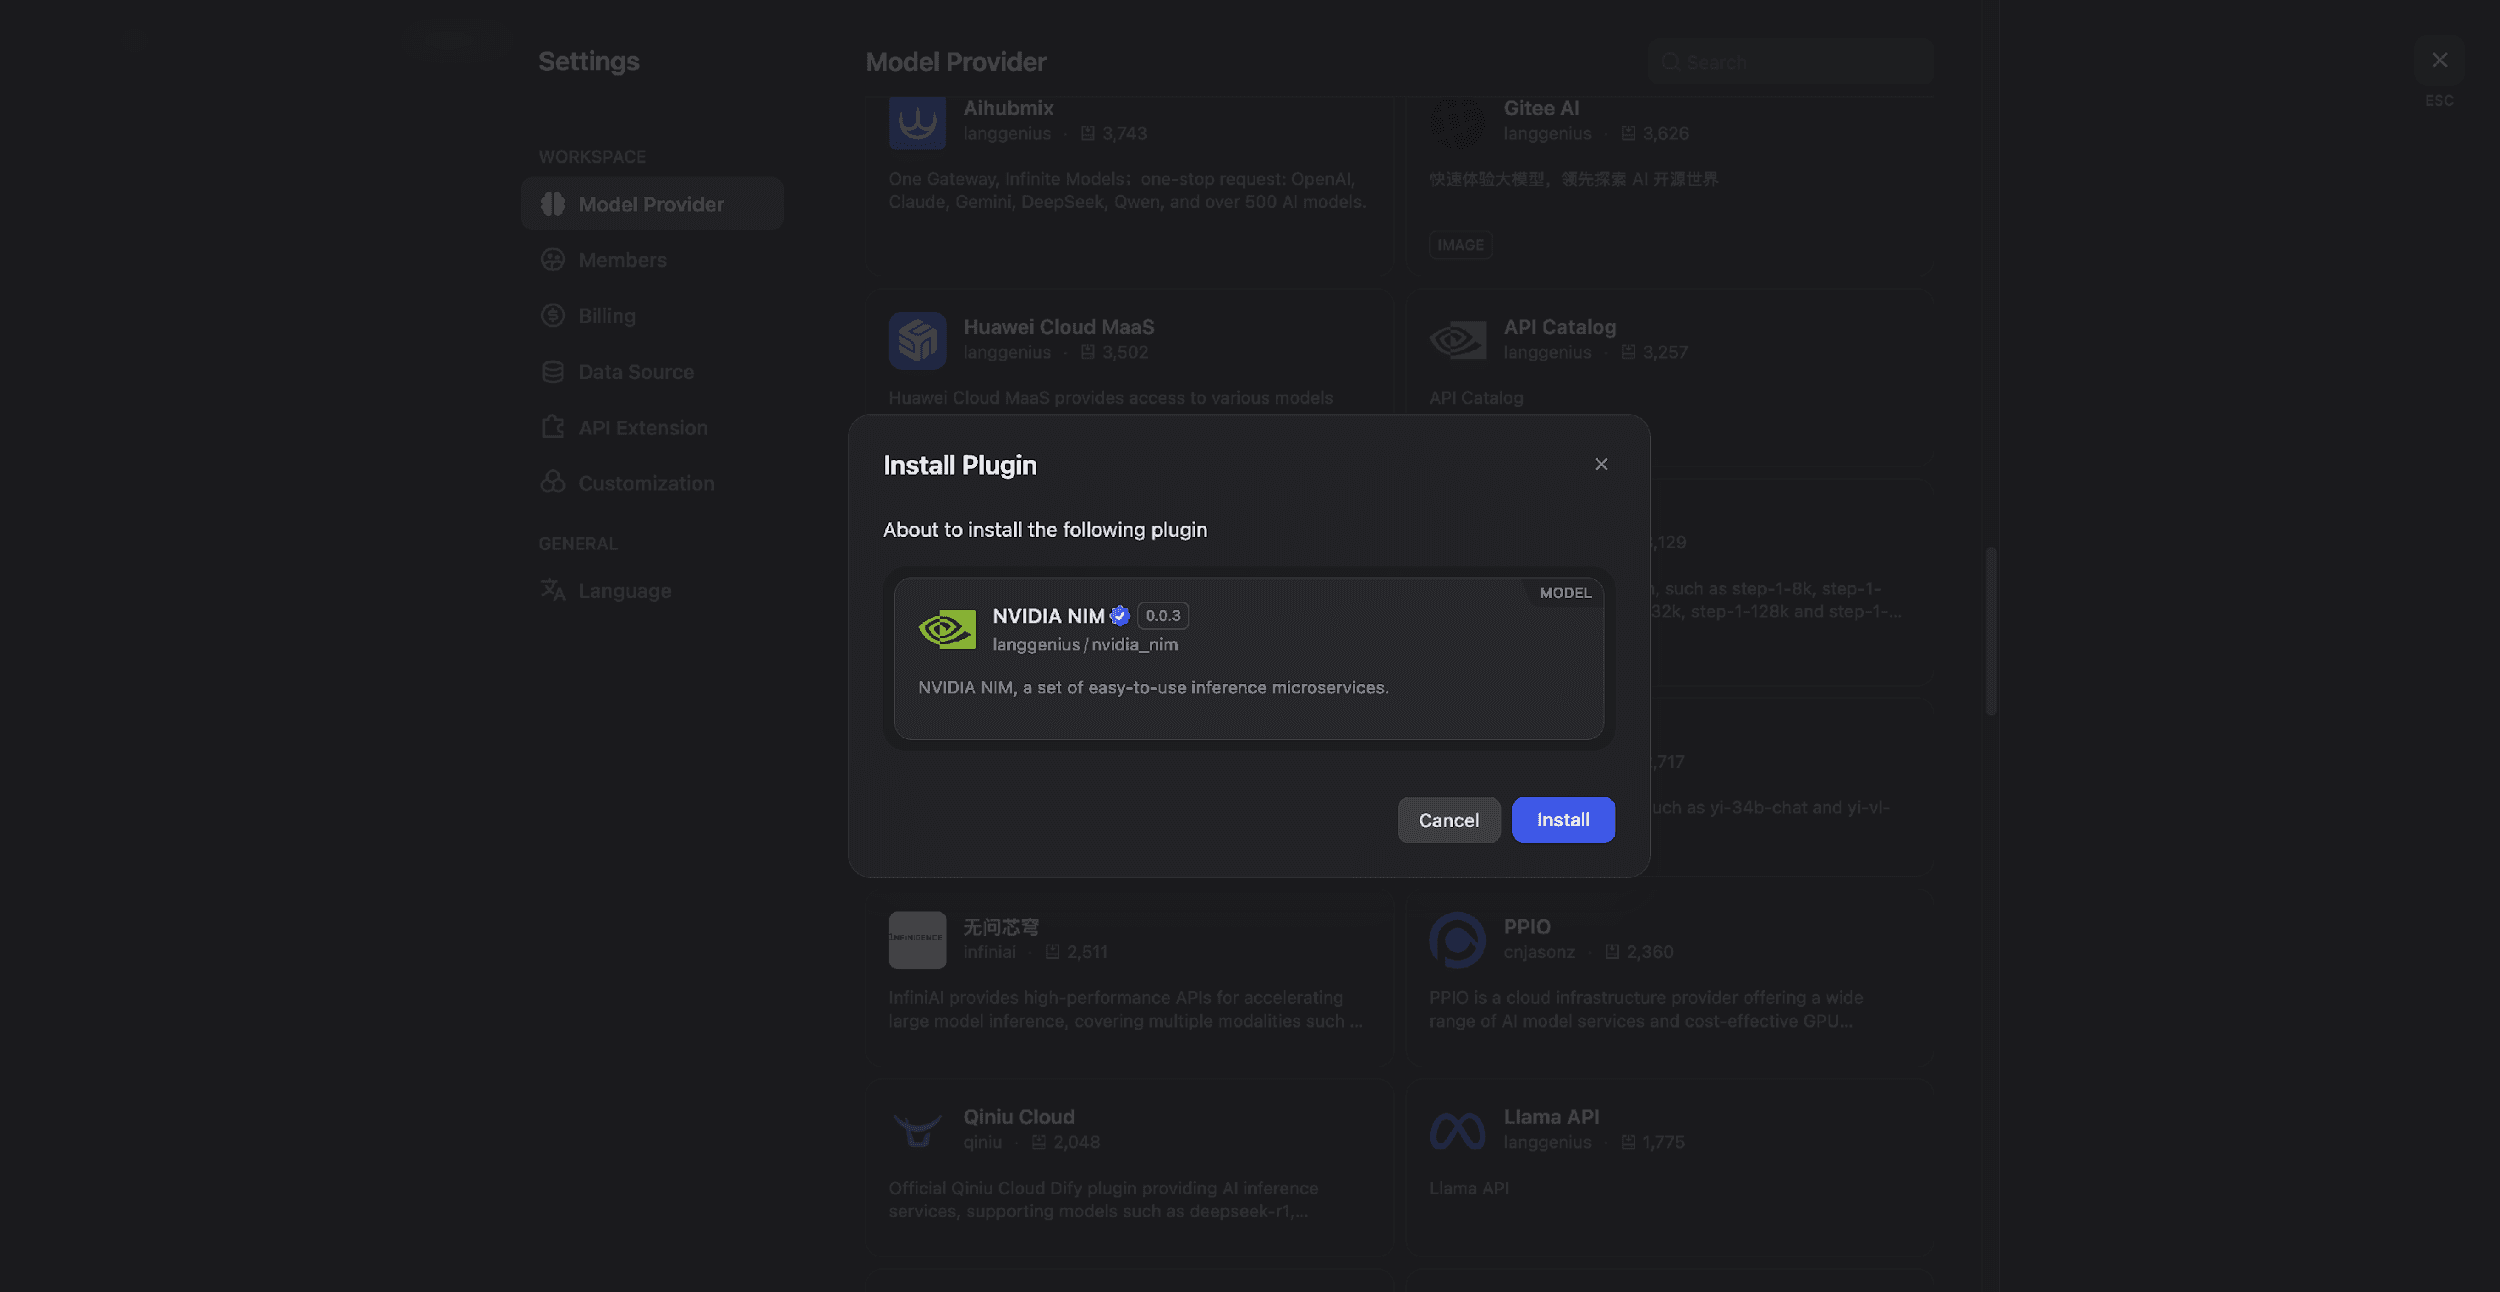
Task: Click the PPIO provider logo
Action: click(x=1457, y=940)
